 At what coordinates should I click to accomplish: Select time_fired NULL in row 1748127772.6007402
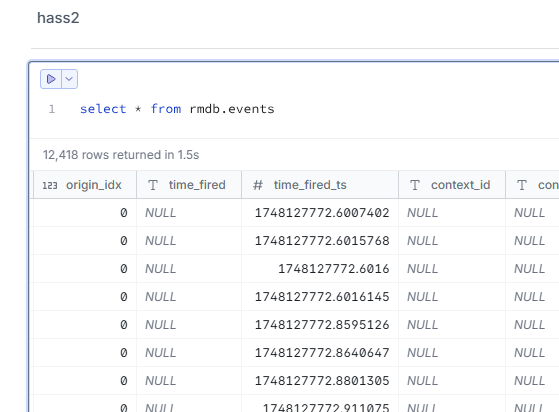(189, 213)
